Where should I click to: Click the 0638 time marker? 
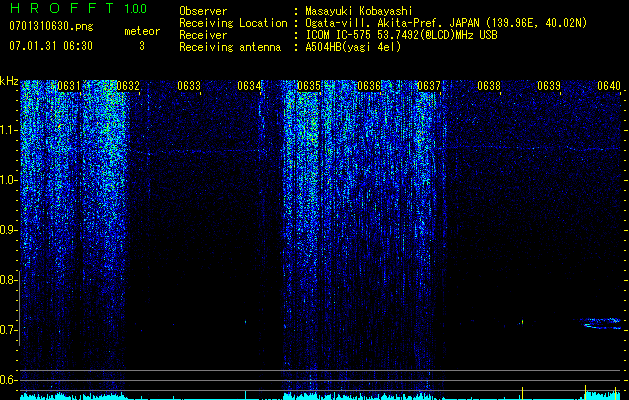[x=489, y=86]
